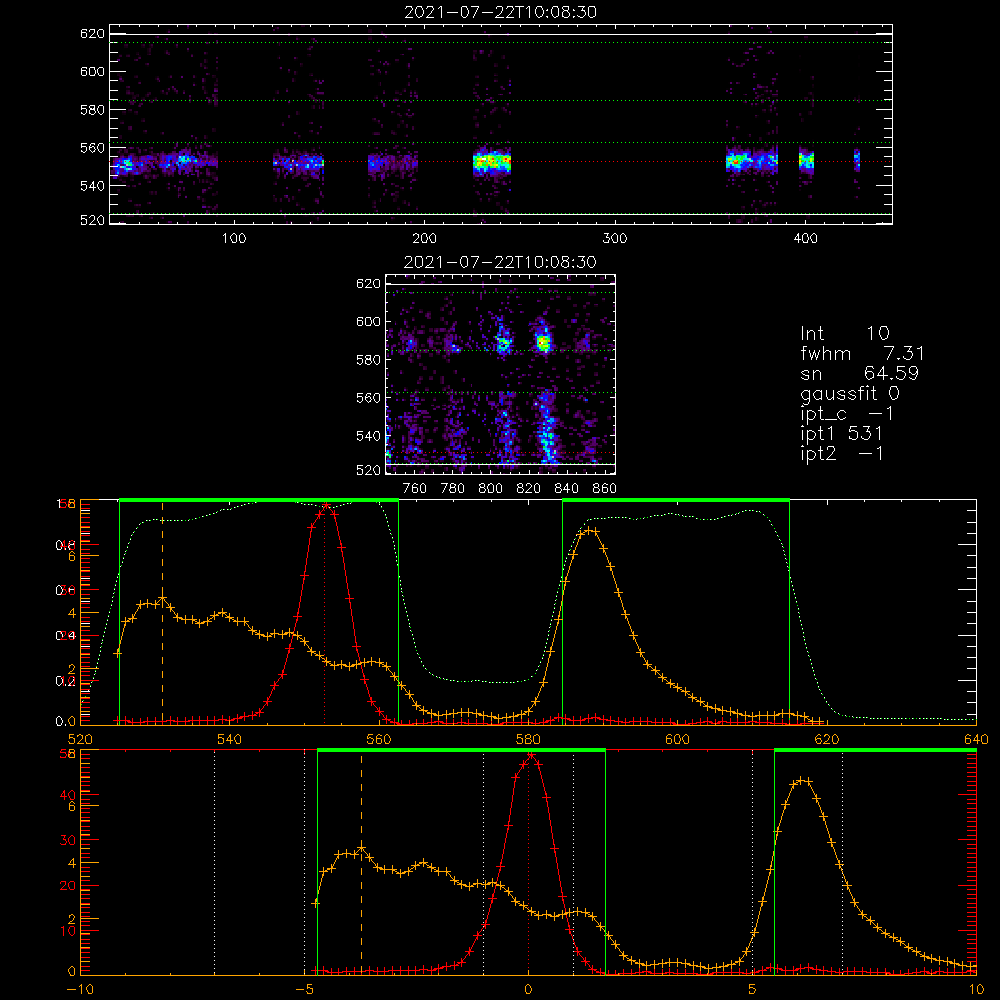Click the top plot title 2021-07-22T10:08:30
Screen dimensions: 1000x1000
[500, 12]
